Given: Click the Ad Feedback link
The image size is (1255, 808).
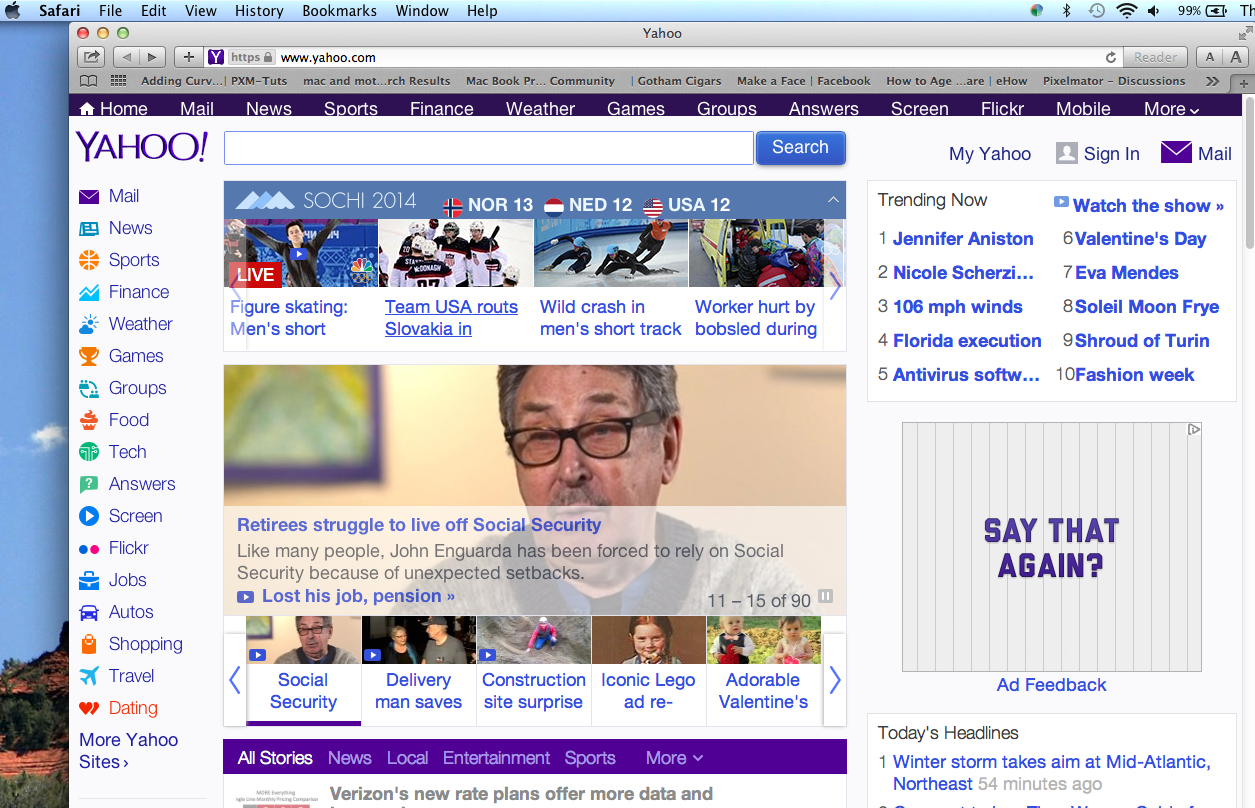Looking at the screenshot, I should click(1051, 685).
